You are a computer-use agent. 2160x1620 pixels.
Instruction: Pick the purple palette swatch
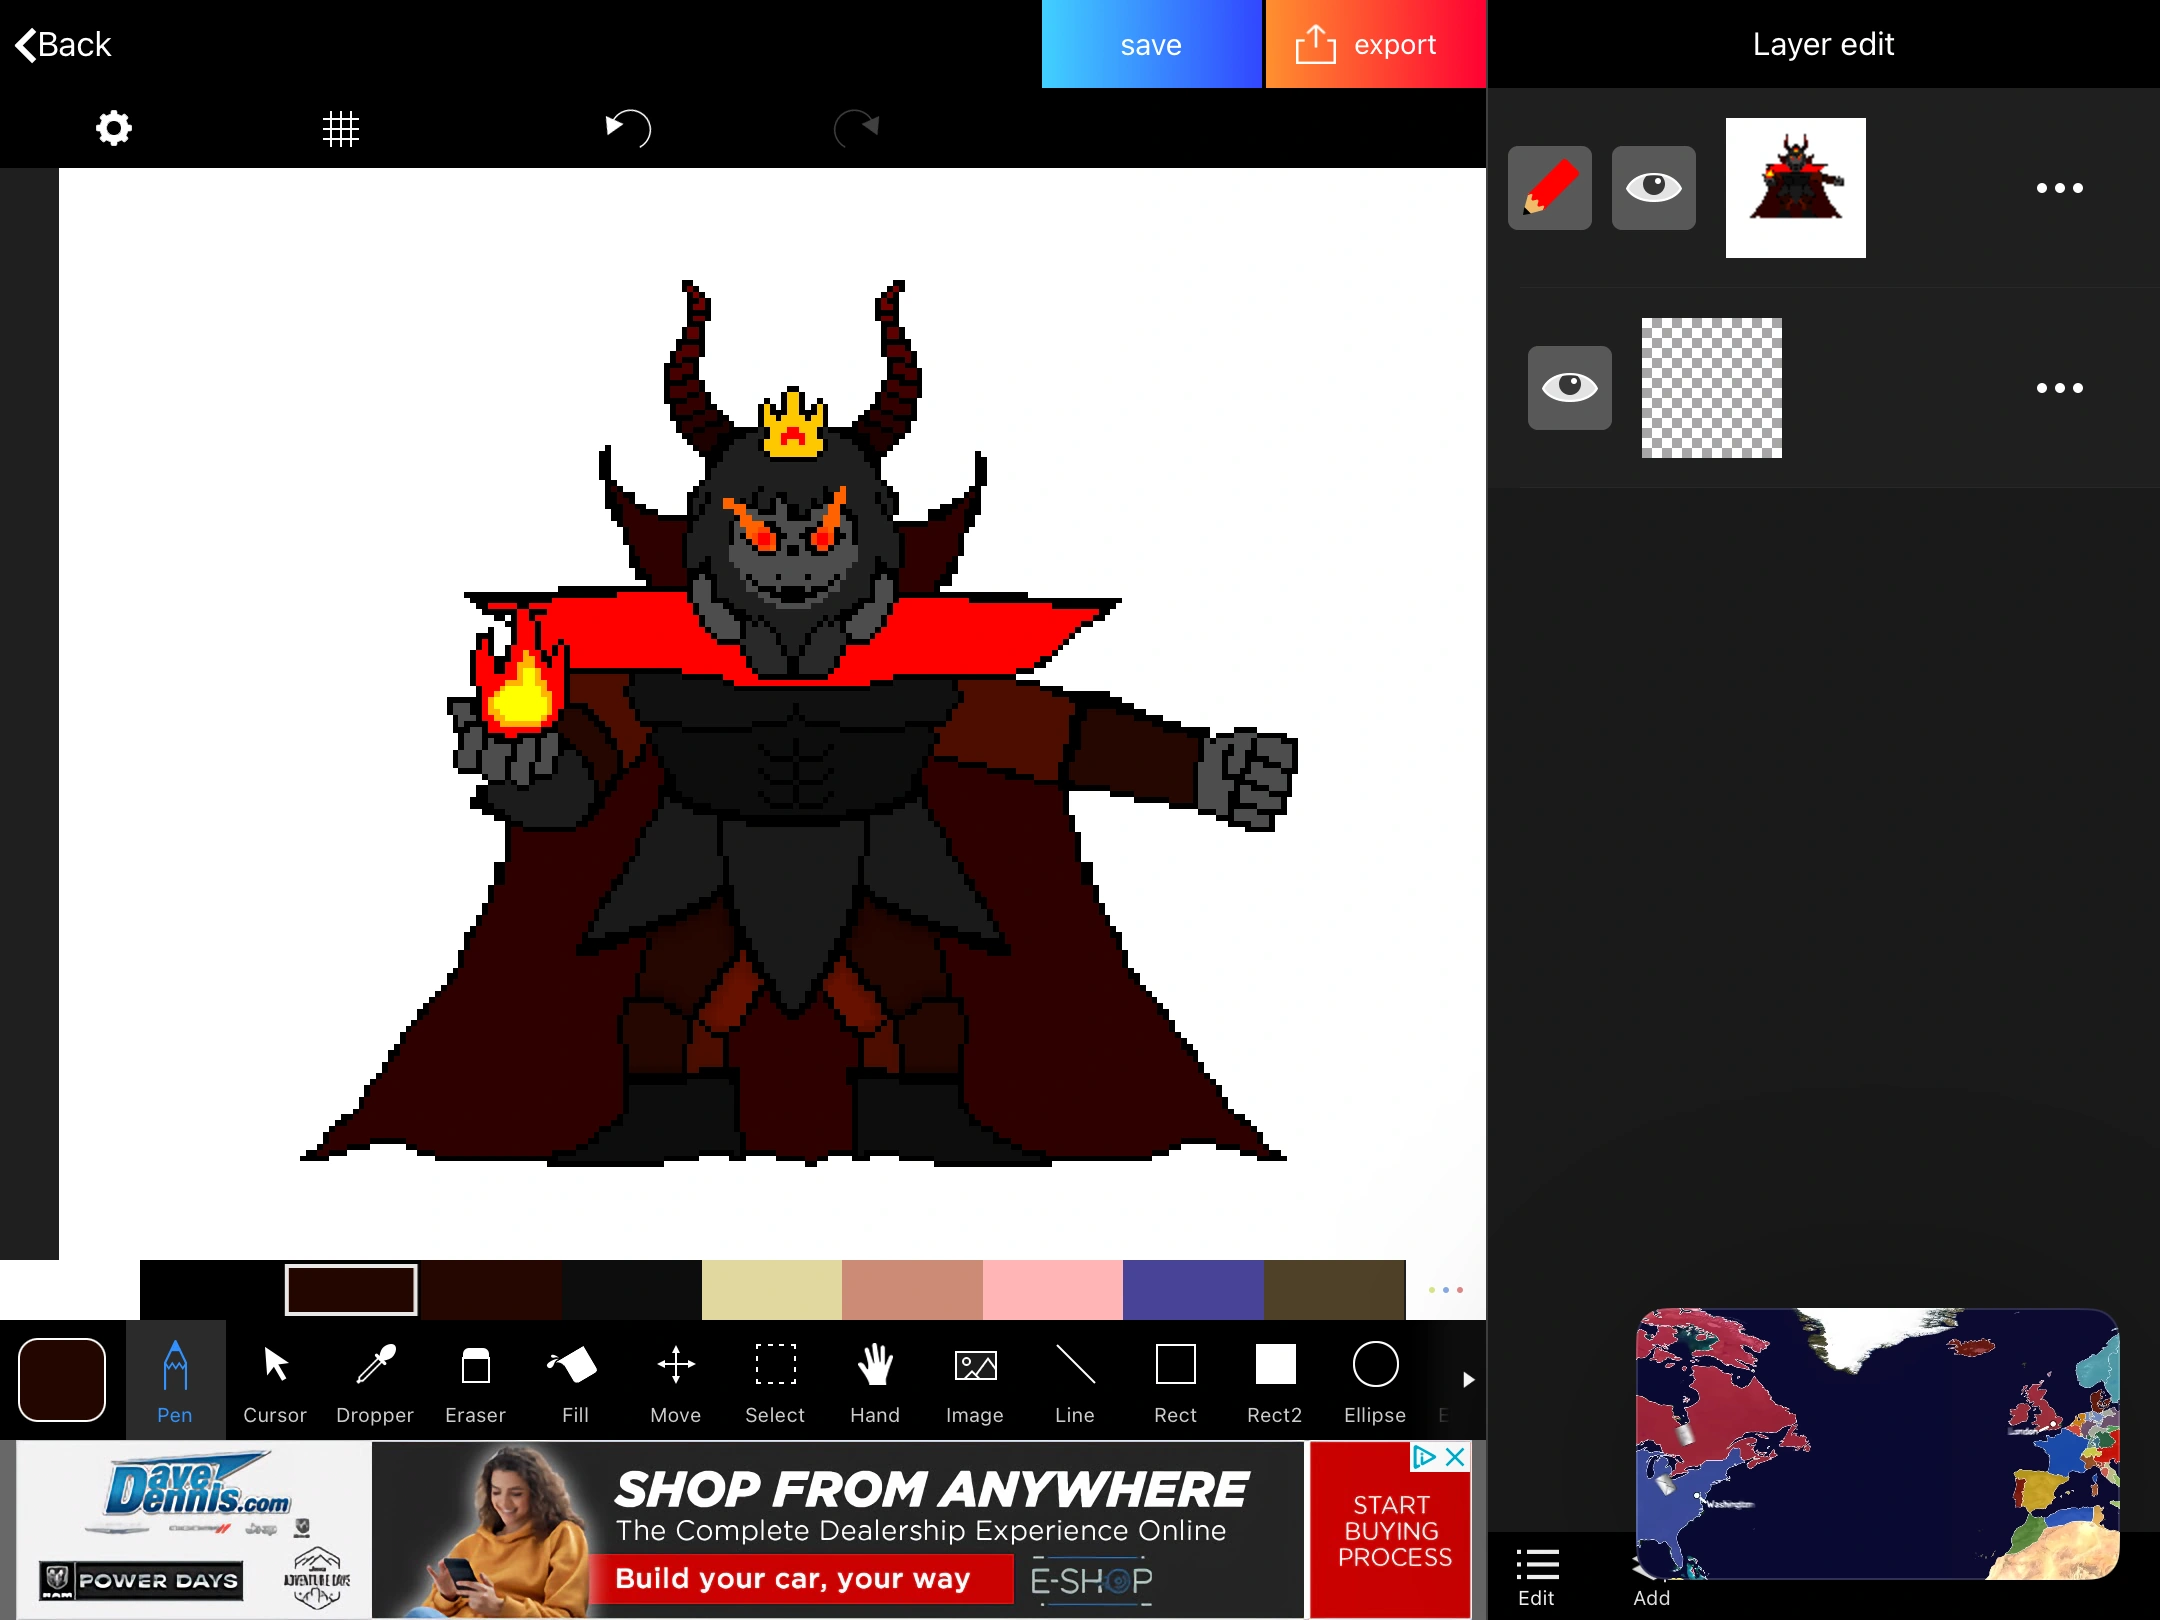click(x=1192, y=1290)
